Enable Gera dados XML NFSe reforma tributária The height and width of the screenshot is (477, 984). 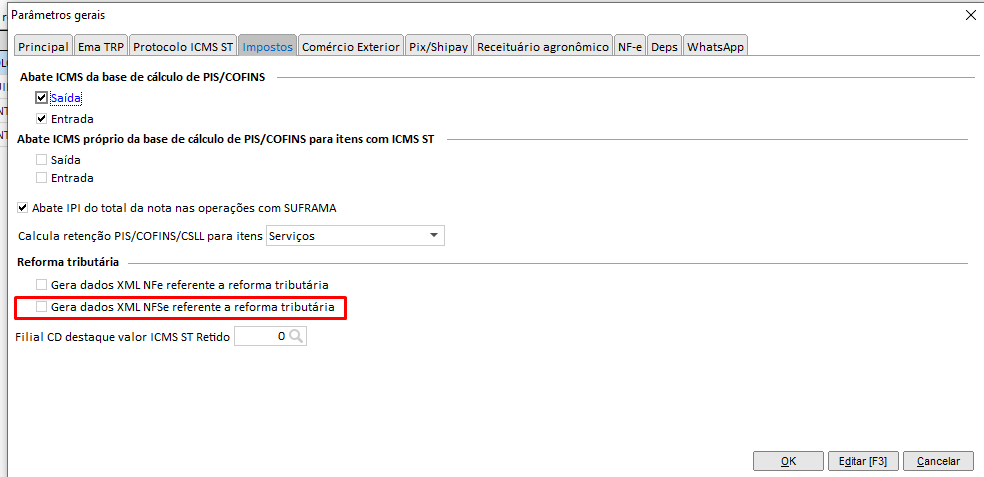42,307
